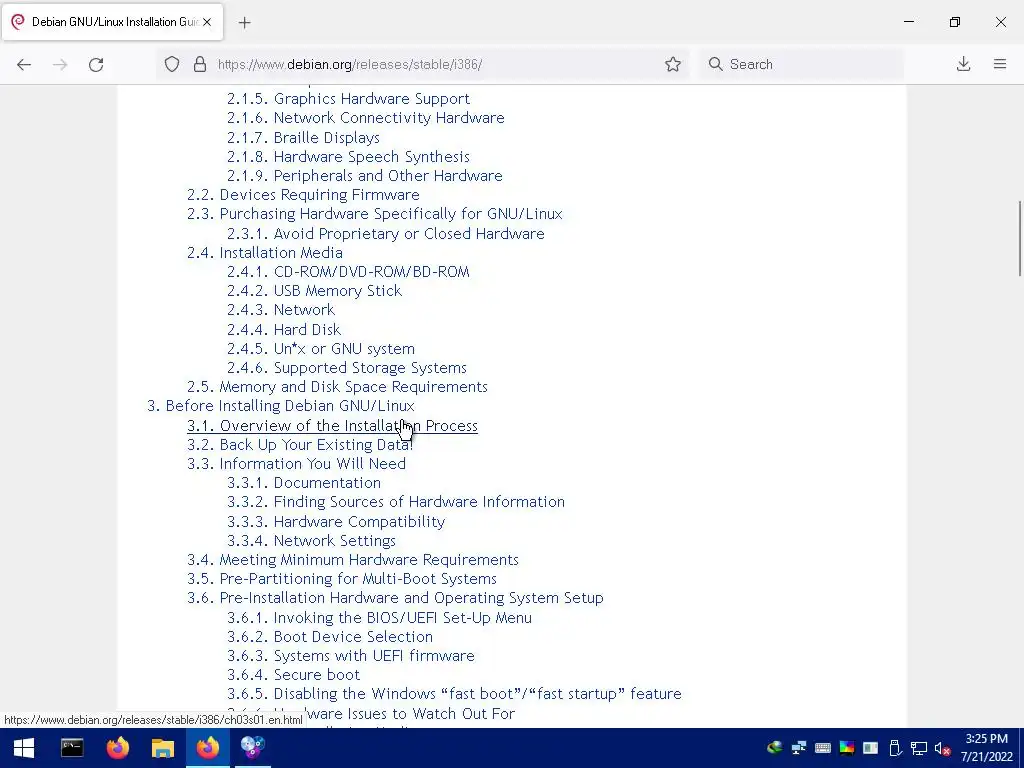Select the Debian GNU/Linux Installation Guide tab
The width and height of the screenshot is (1024, 768).
tap(112, 22)
